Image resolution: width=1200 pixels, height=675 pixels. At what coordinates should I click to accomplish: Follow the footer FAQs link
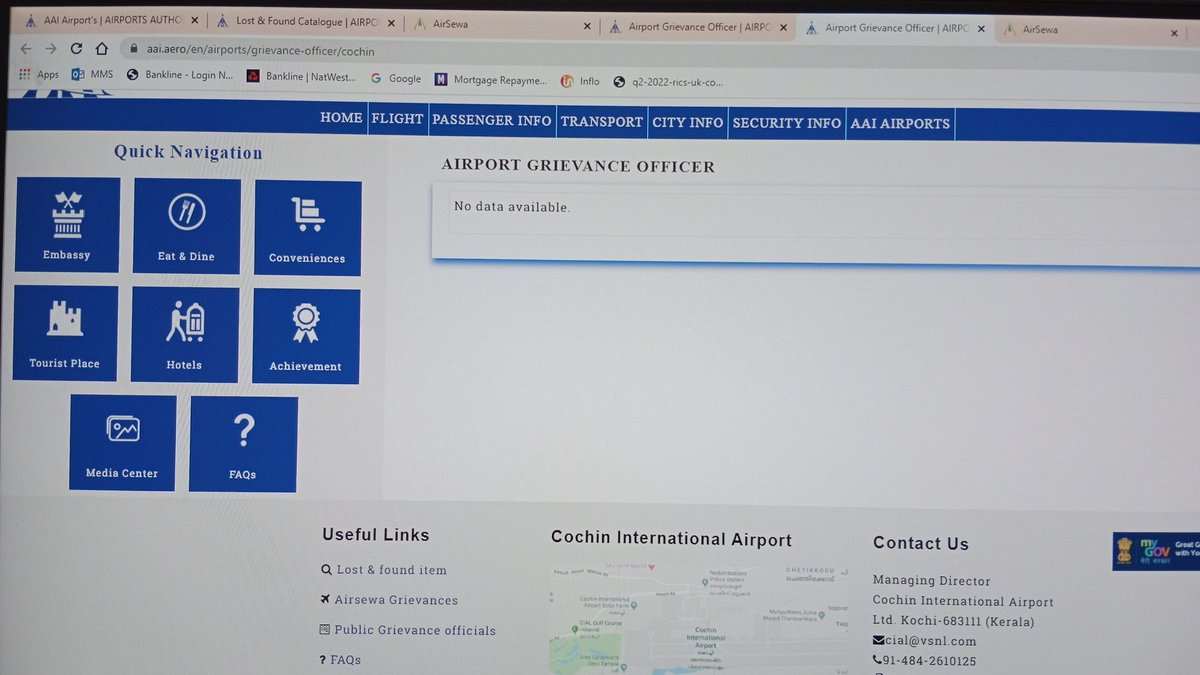[x=340, y=660]
